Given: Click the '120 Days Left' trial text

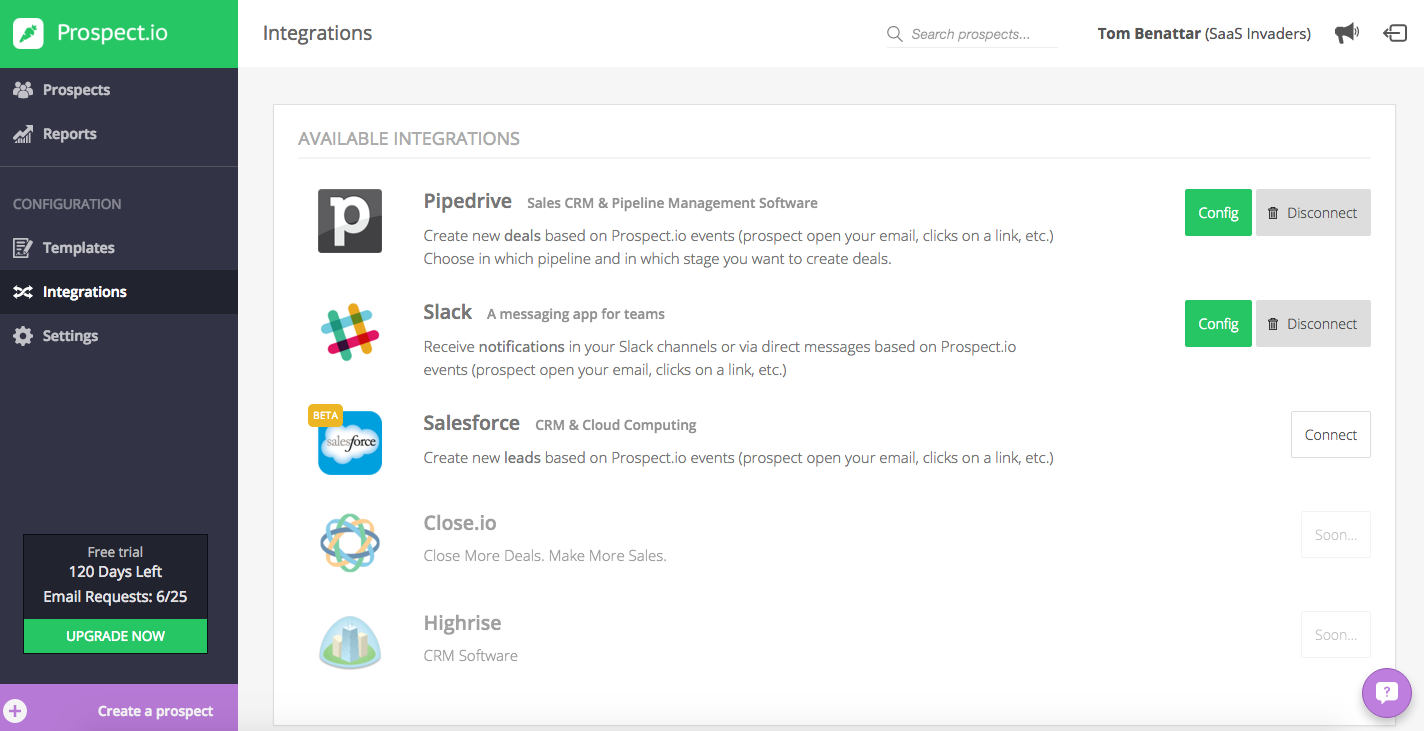Looking at the screenshot, I should 115,572.
